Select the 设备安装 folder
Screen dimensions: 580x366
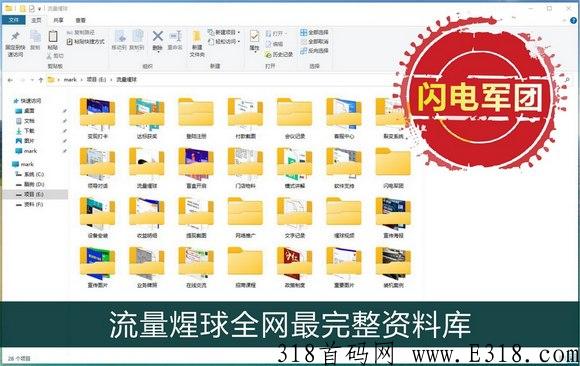pyautogui.click(x=97, y=217)
